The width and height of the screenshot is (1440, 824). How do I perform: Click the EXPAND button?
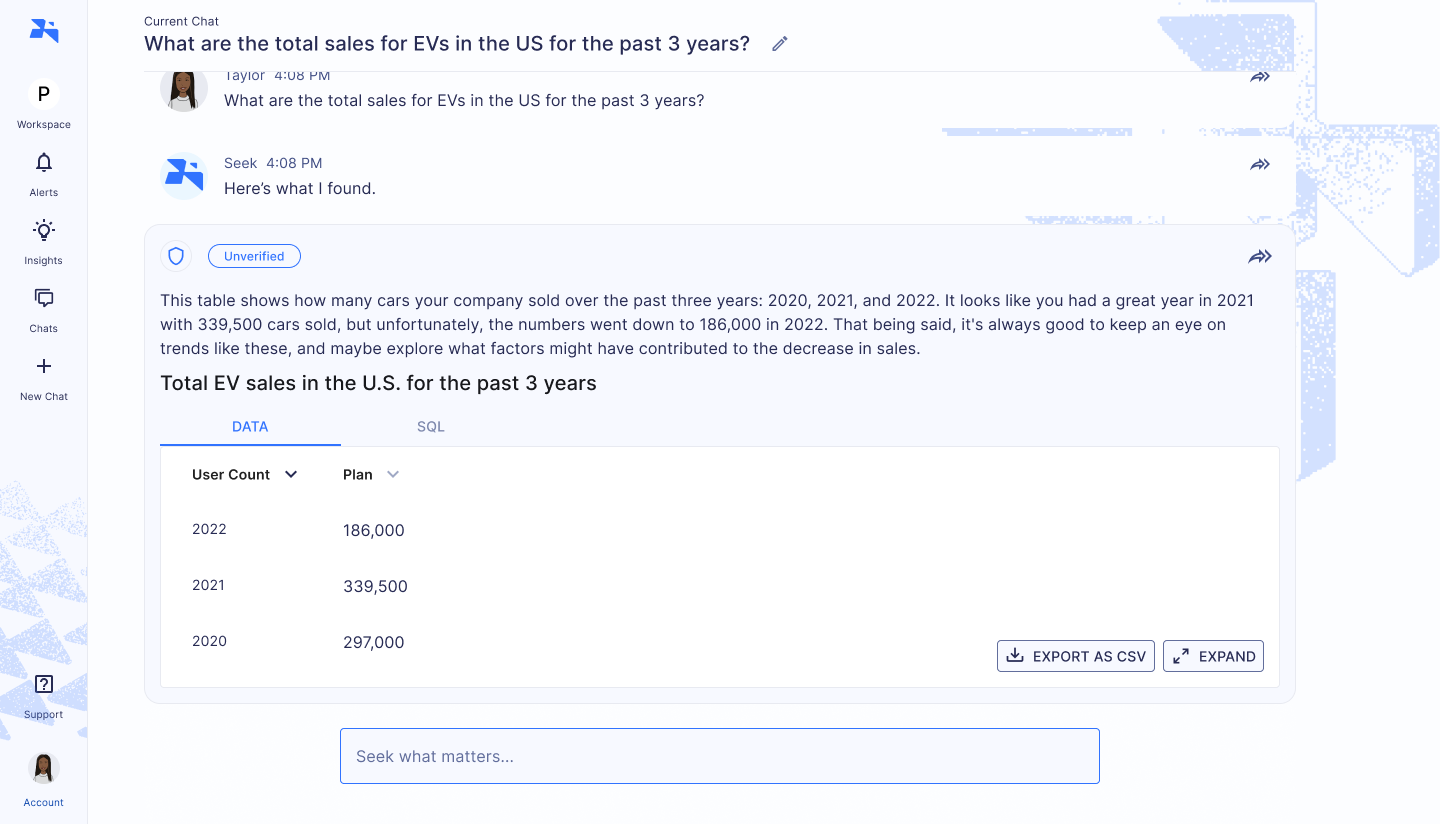click(x=1213, y=656)
